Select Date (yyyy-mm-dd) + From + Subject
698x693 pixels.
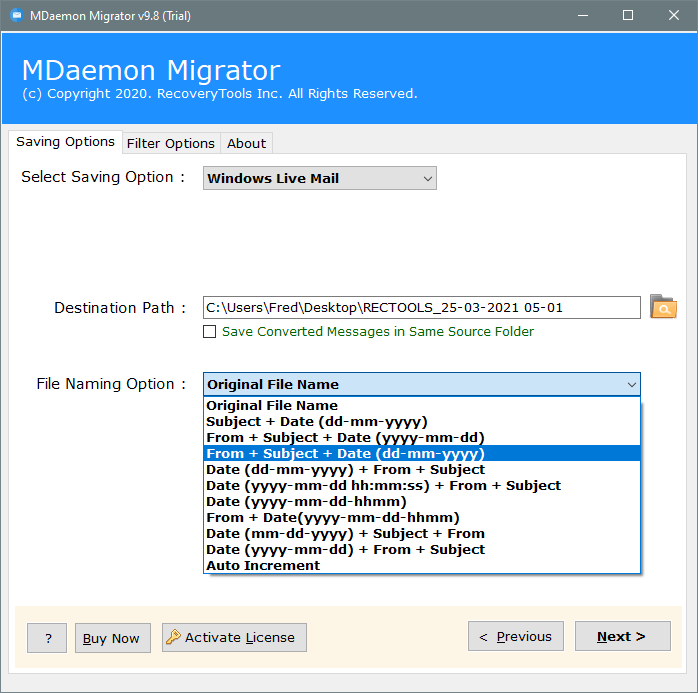(422, 550)
